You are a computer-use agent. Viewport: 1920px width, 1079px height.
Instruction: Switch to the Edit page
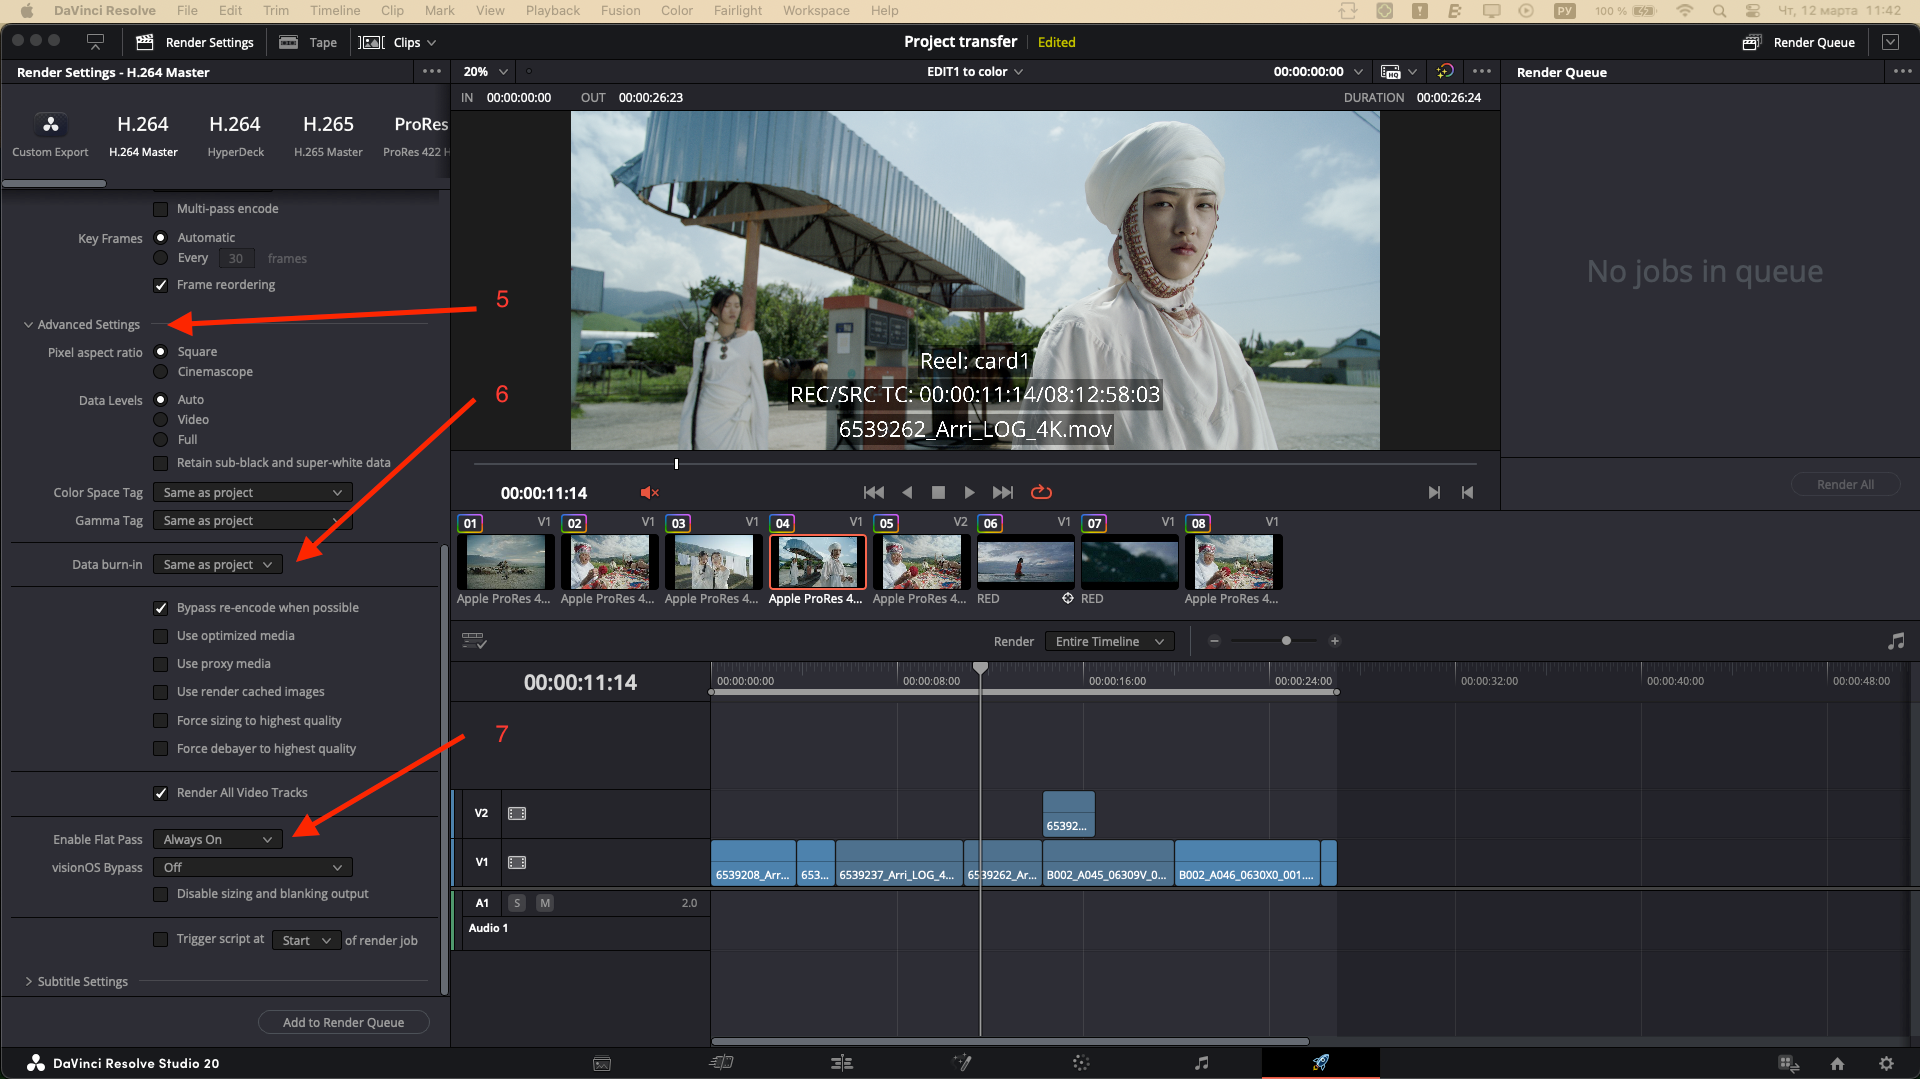click(842, 1063)
